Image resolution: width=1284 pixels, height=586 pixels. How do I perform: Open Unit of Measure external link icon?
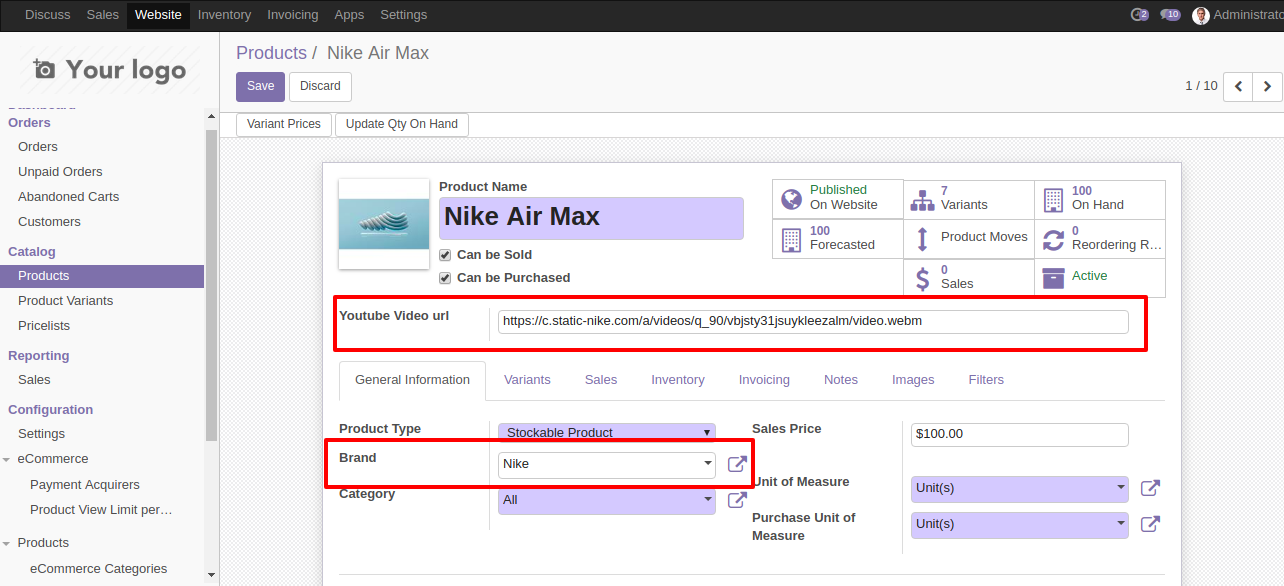1150,488
